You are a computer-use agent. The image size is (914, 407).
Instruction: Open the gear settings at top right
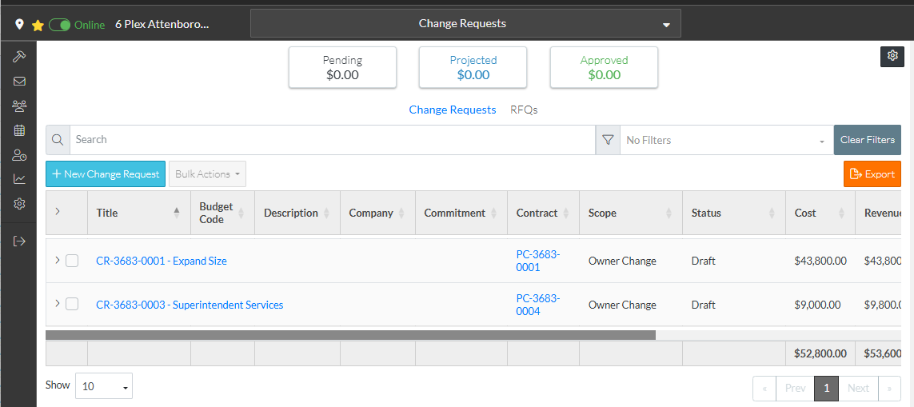[x=891, y=56]
